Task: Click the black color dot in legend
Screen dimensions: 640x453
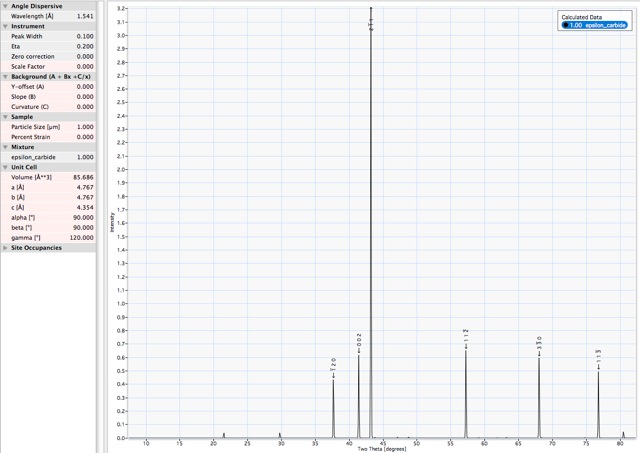Action: 565,25
